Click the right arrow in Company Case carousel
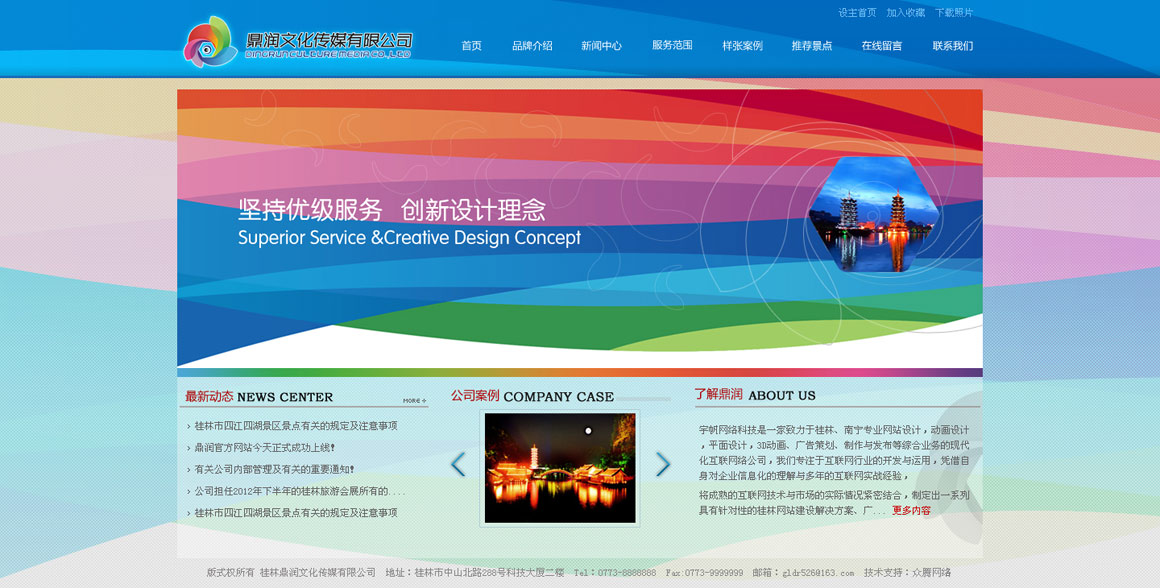The height and width of the screenshot is (588, 1160). pyautogui.click(x=662, y=464)
